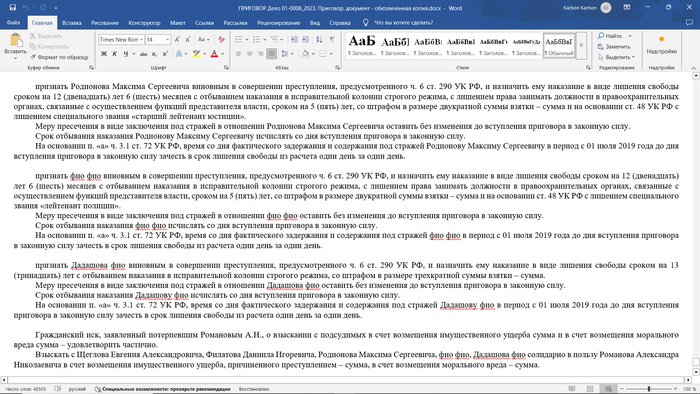Open the Comments speech bubble icon
Viewport: 700px width, 394px height.
point(689,22)
